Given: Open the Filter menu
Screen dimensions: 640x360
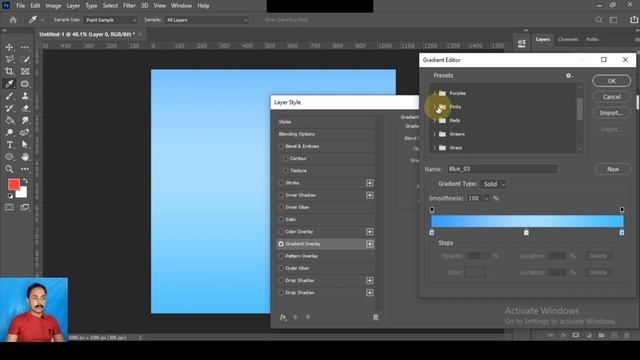Looking at the screenshot, I should 129,6.
